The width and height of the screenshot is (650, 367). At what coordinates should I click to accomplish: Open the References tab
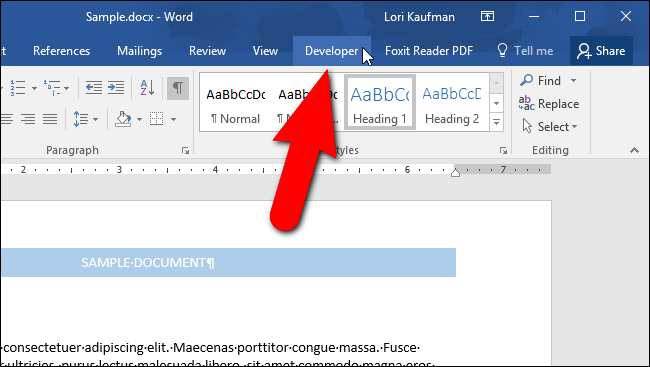61,51
